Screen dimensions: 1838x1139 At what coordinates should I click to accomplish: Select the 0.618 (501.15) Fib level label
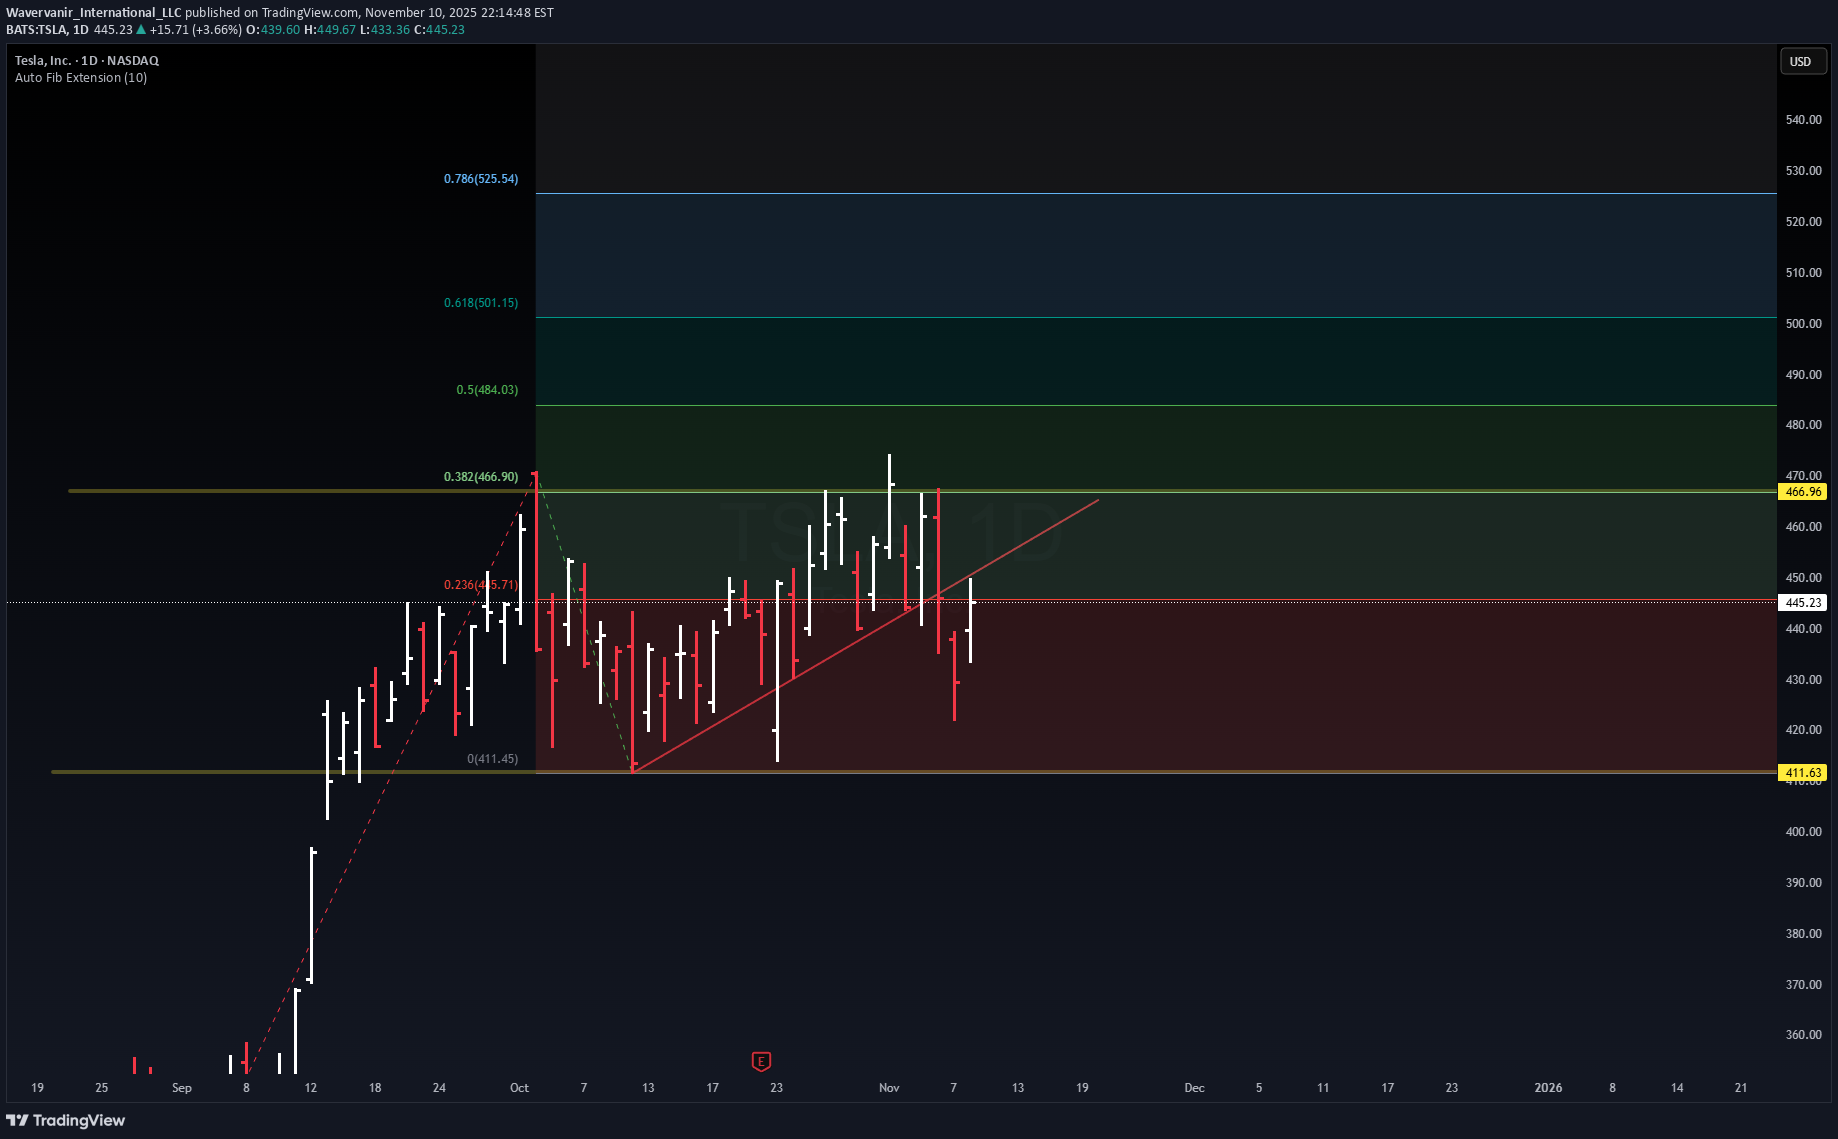pyautogui.click(x=481, y=303)
